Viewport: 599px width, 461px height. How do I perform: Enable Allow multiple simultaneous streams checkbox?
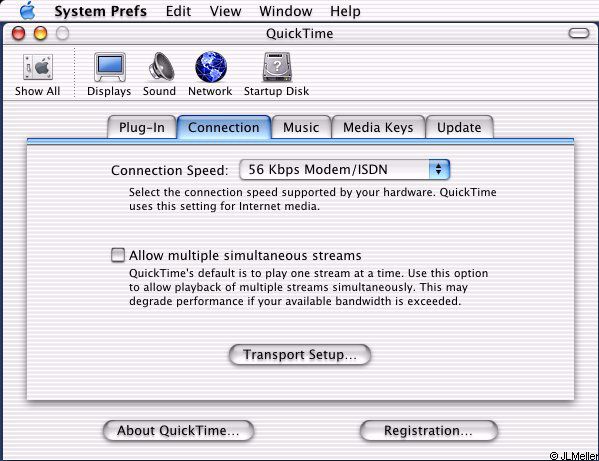(118, 255)
